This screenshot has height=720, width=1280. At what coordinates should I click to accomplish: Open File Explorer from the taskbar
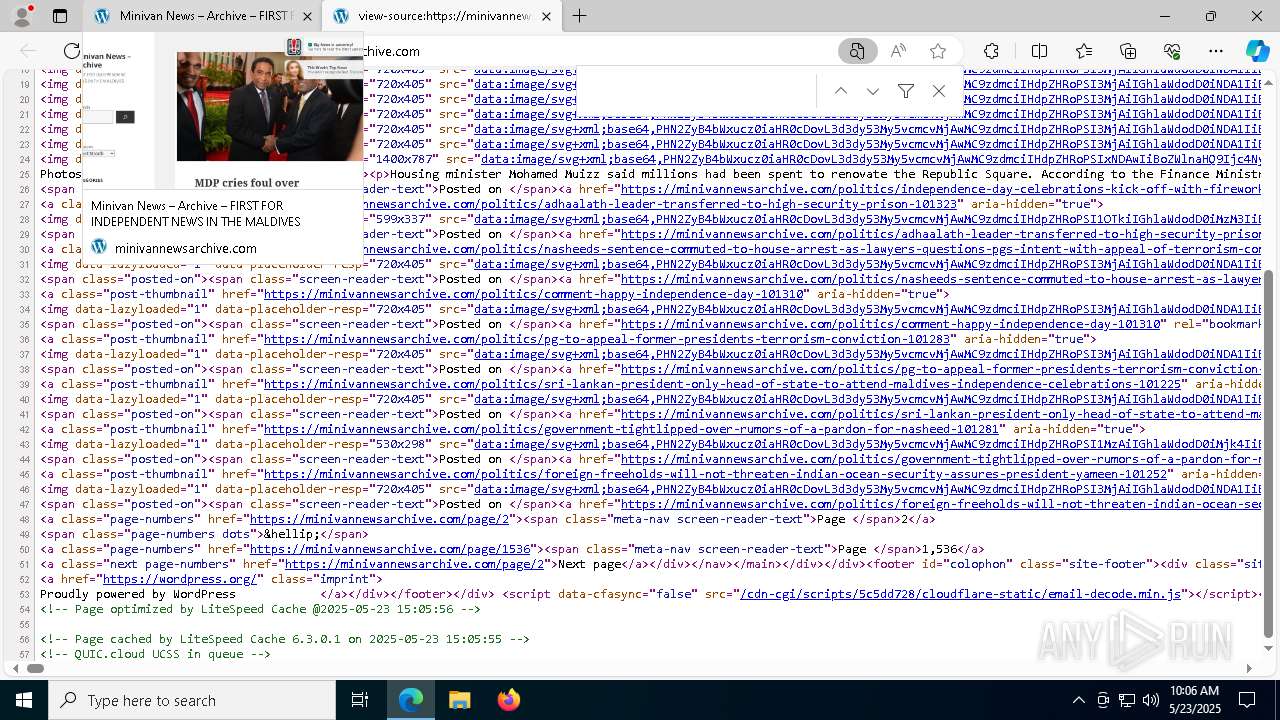(x=459, y=700)
